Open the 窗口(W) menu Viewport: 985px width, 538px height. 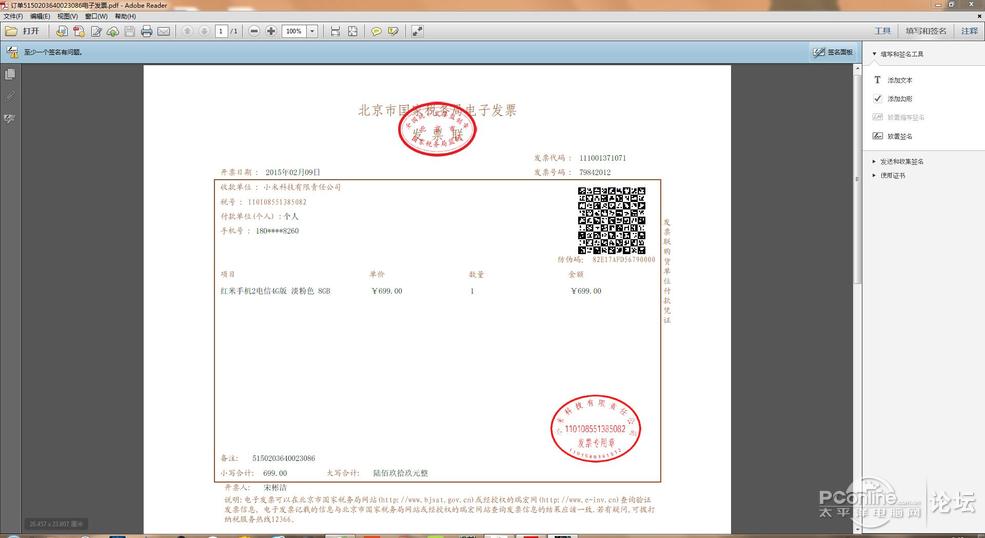tap(96, 16)
